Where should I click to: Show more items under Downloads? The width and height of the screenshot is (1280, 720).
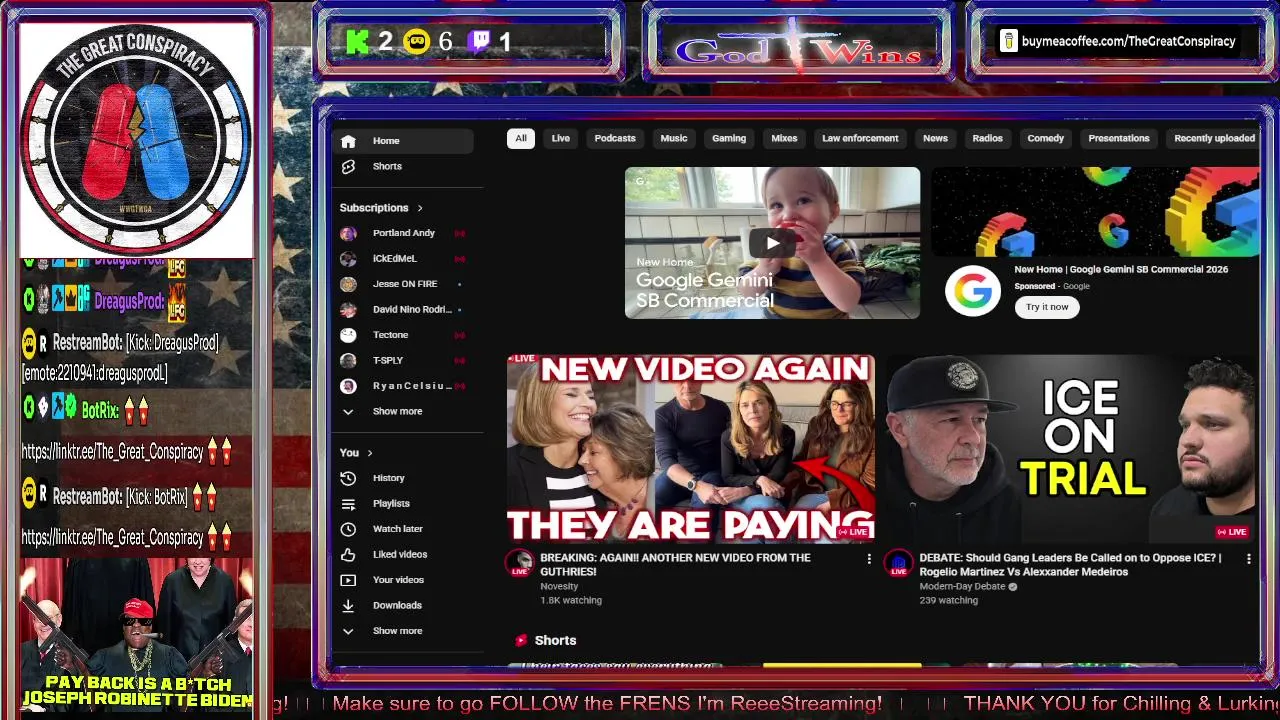[397, 631]
